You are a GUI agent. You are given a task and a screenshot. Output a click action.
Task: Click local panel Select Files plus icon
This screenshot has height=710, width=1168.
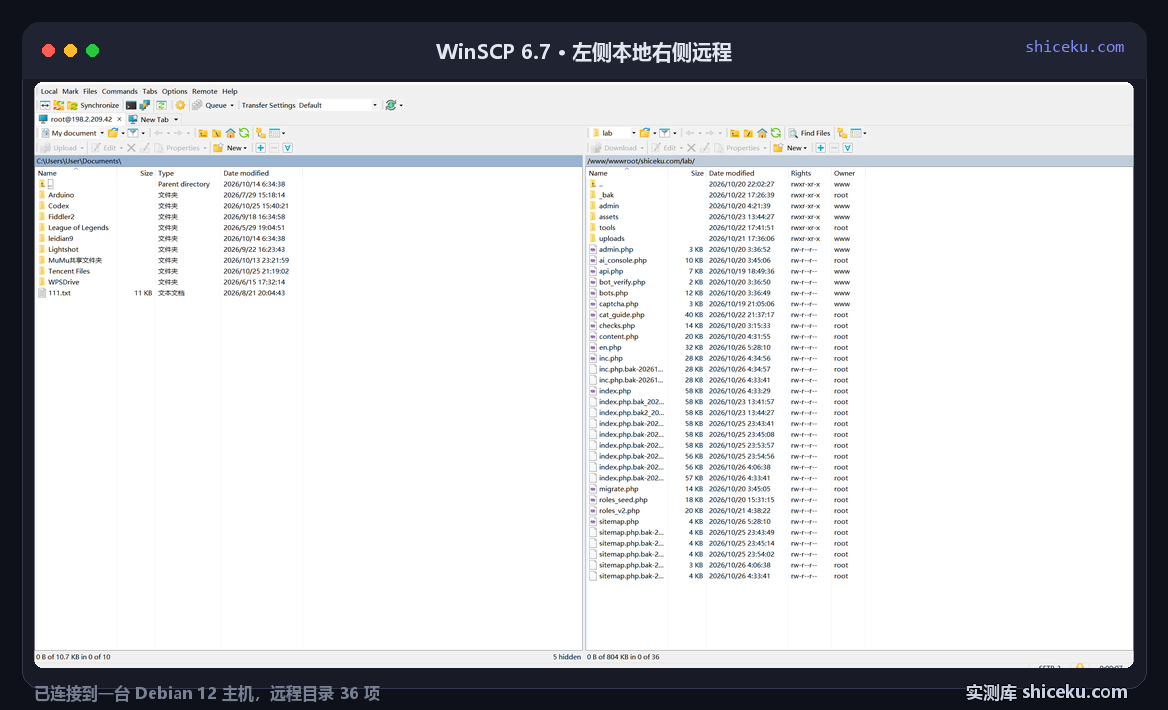tap(261, 148)
